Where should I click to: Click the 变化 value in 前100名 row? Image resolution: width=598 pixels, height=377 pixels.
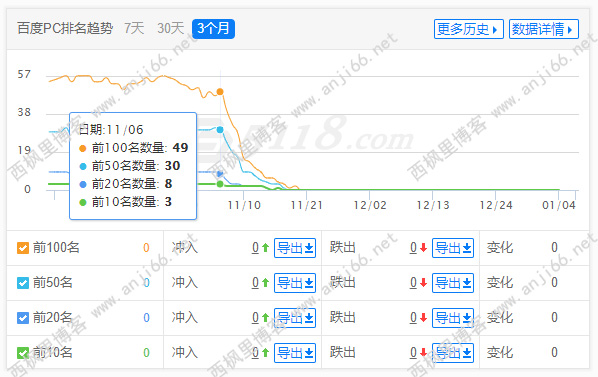555,248
